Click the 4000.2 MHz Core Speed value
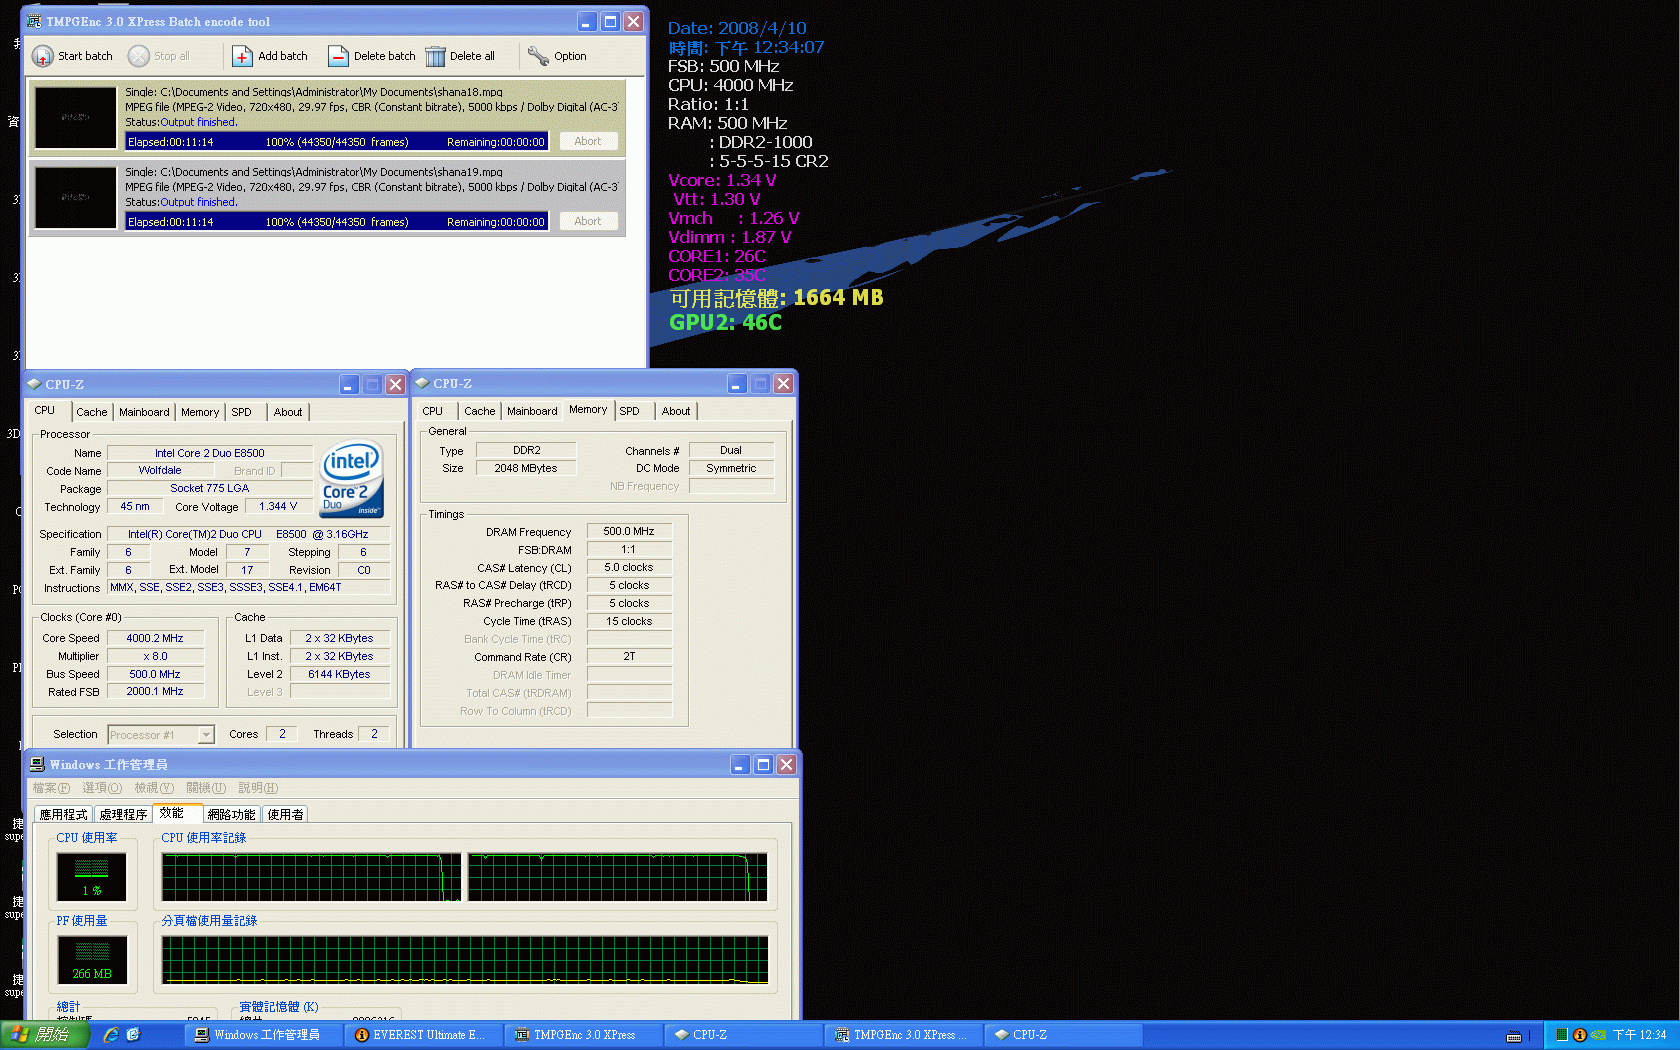Viewport: 1680px width, 1050px height. click(155, 638)
